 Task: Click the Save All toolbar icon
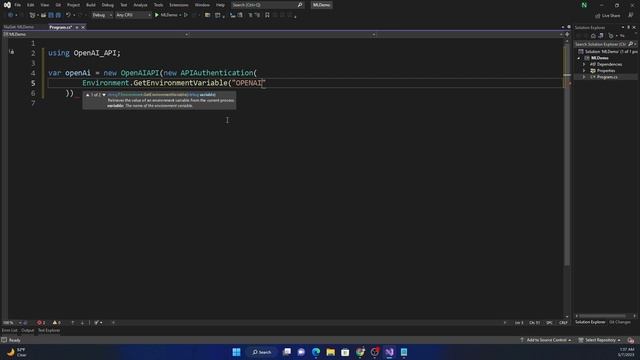pos(58,15)
